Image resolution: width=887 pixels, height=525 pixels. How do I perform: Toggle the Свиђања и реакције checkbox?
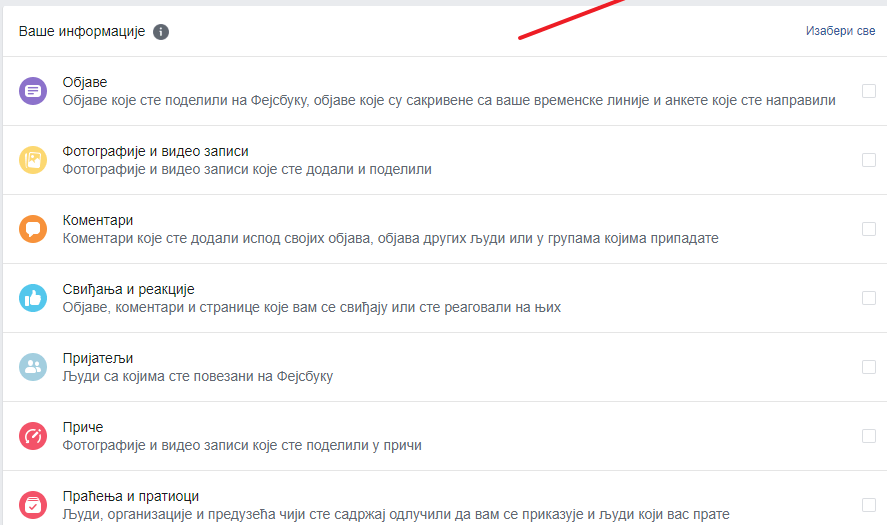click(869, 298)
